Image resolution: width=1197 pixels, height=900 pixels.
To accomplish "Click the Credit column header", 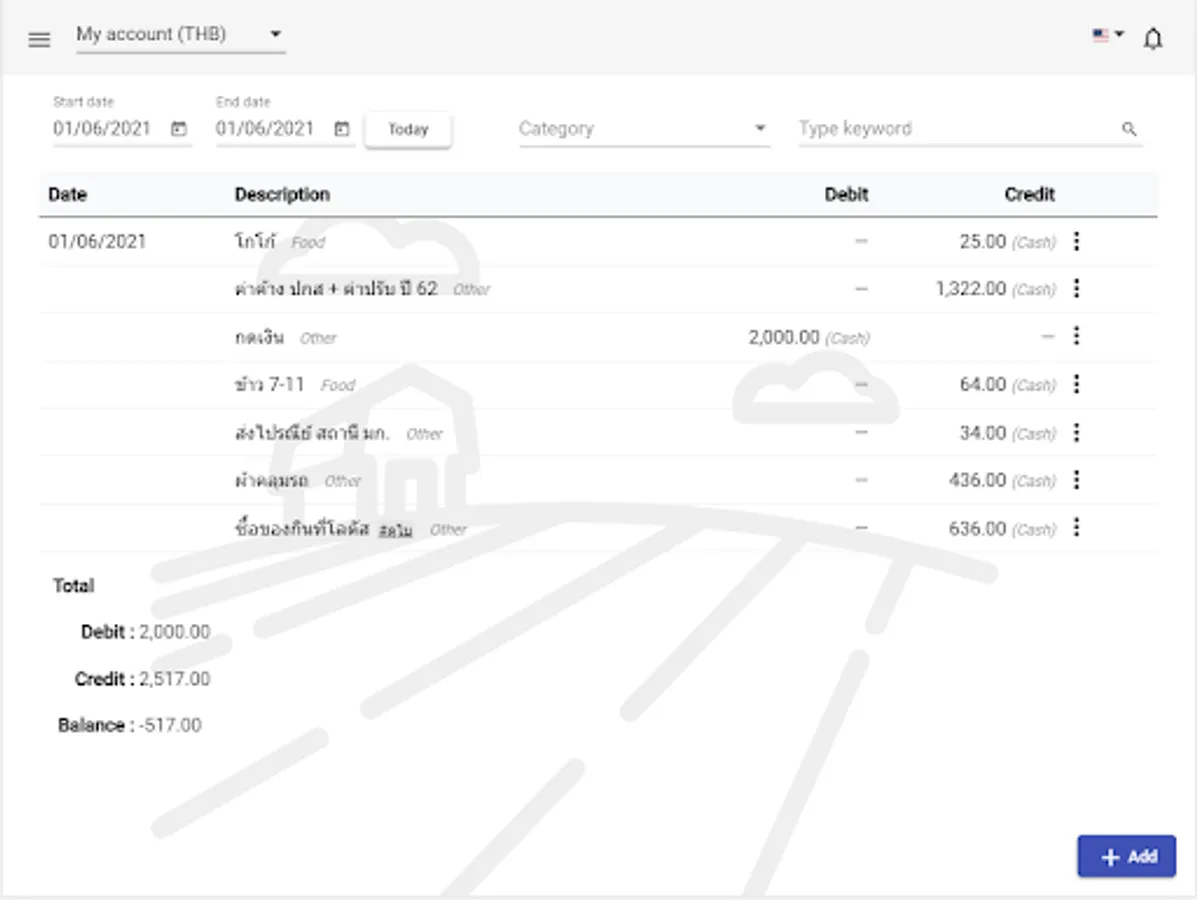I will (x=1030, y=195).
